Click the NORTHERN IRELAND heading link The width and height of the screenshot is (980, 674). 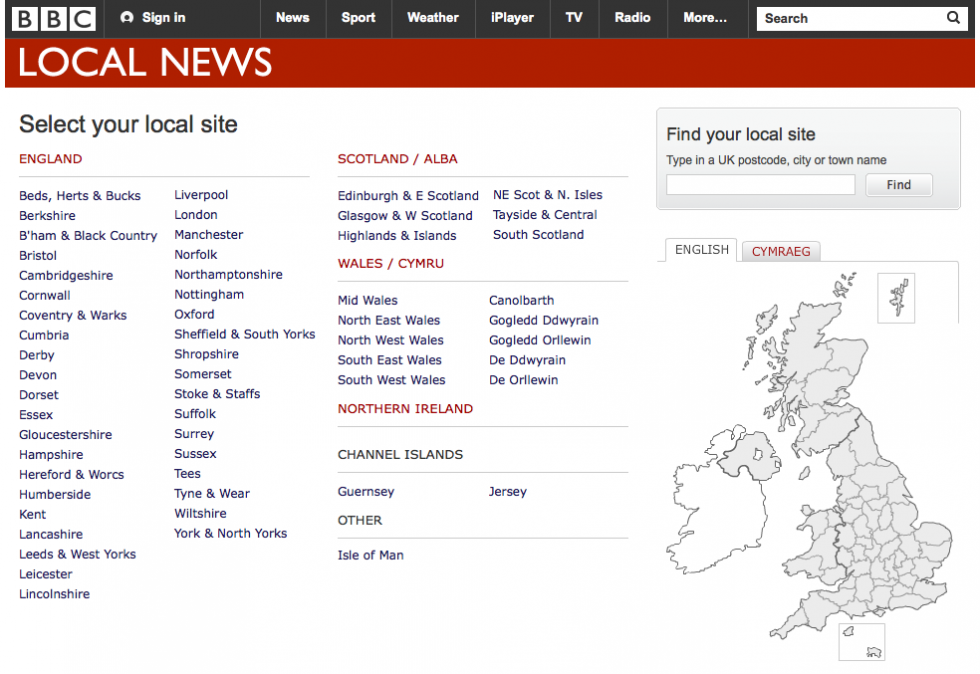(x=405, y=409)
